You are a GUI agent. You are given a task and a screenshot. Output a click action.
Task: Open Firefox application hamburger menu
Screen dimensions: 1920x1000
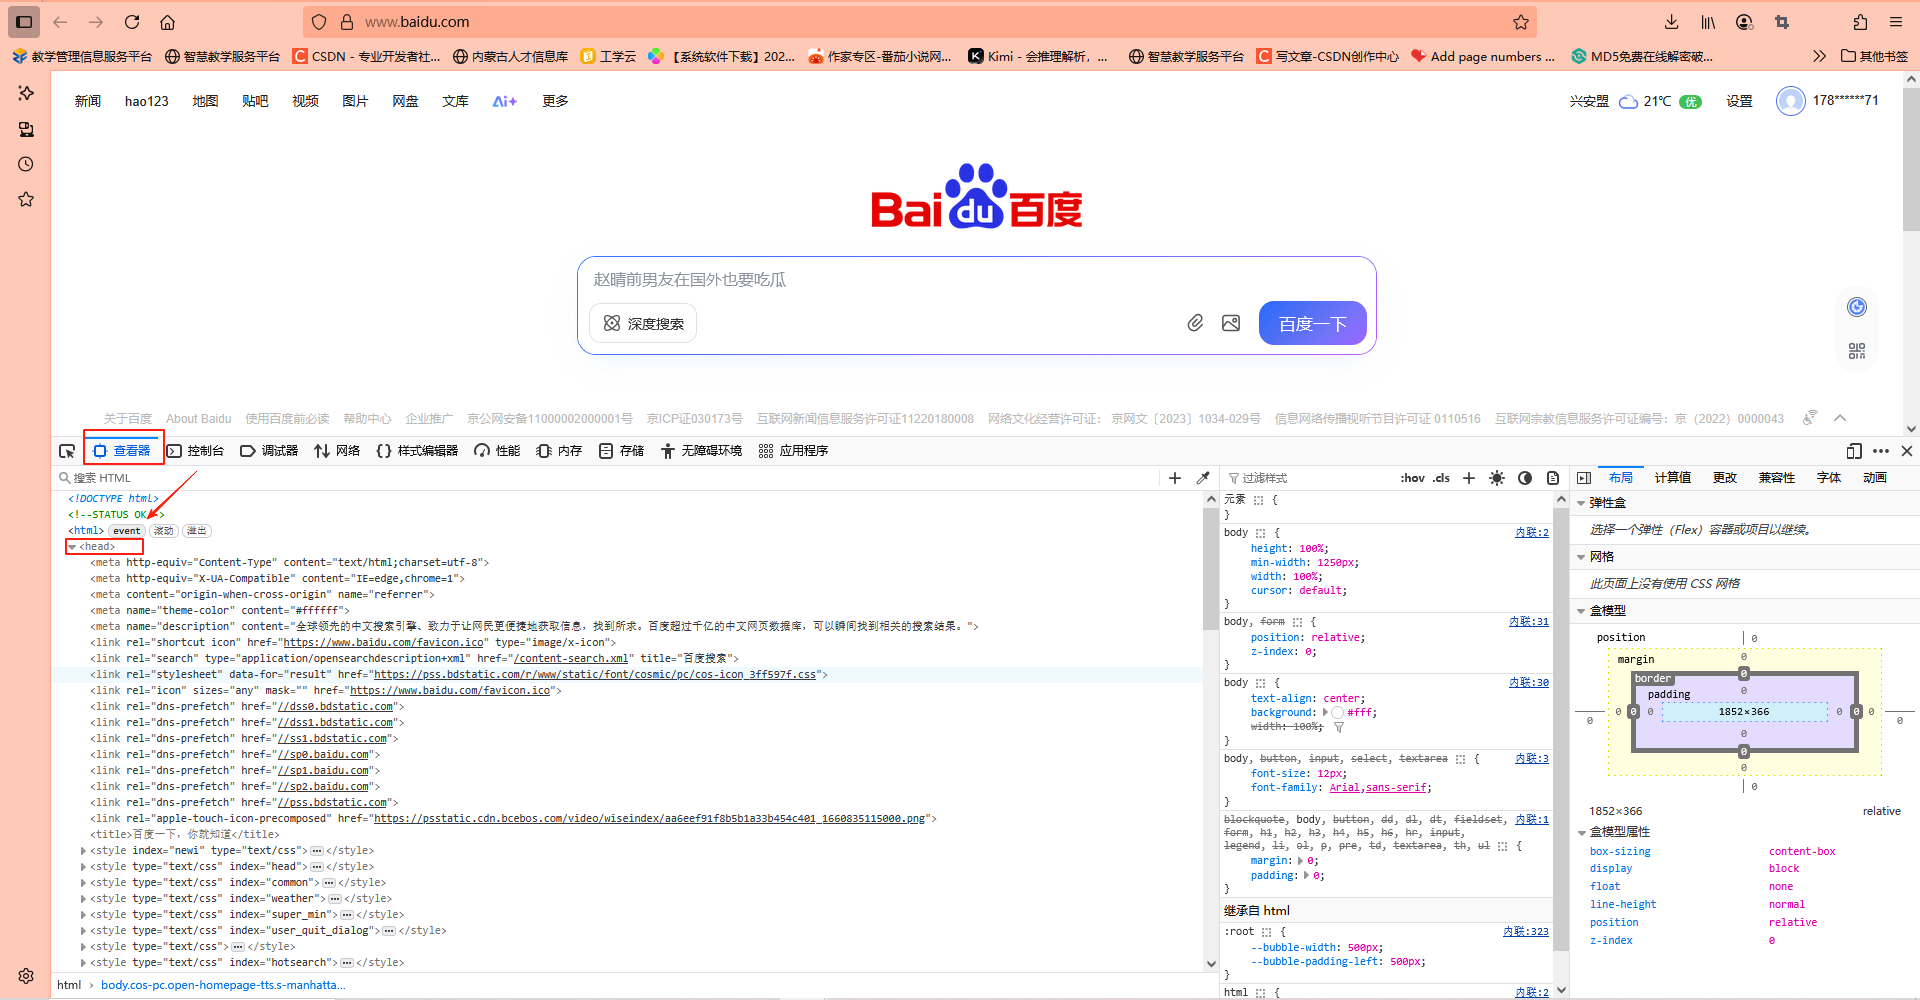tap(1896, 22)
